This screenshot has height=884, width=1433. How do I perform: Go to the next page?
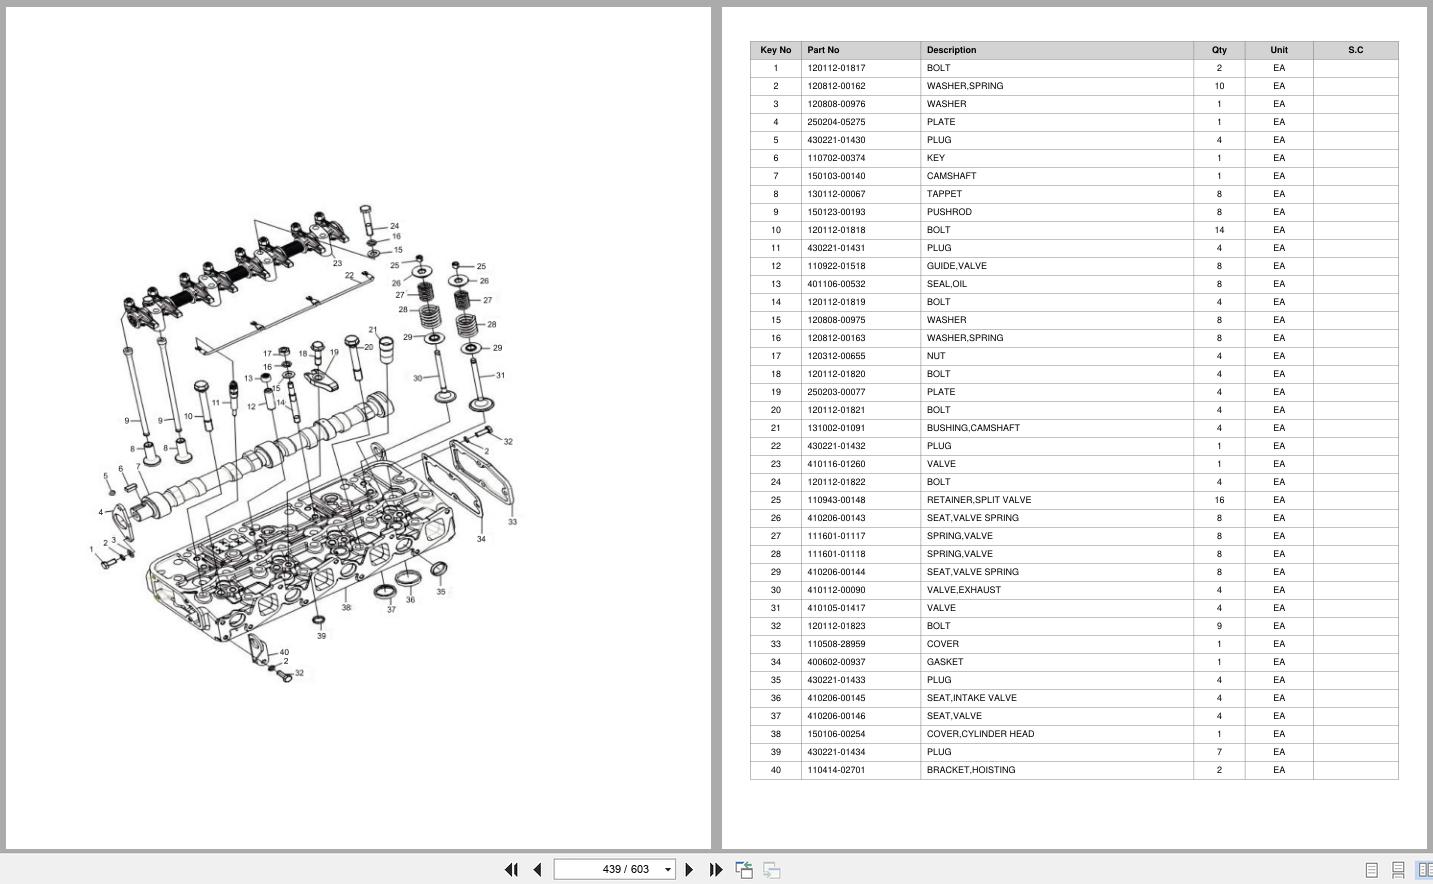pos(689,870)
